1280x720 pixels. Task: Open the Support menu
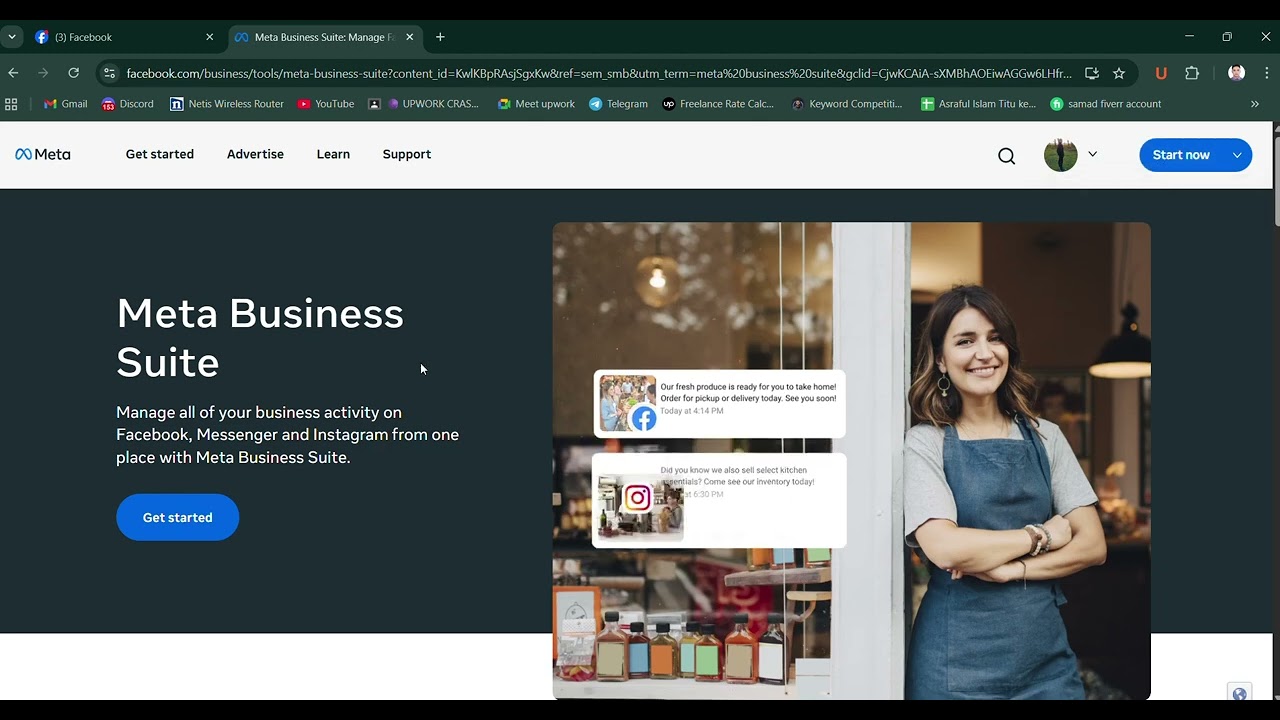[x=407, y=154]
